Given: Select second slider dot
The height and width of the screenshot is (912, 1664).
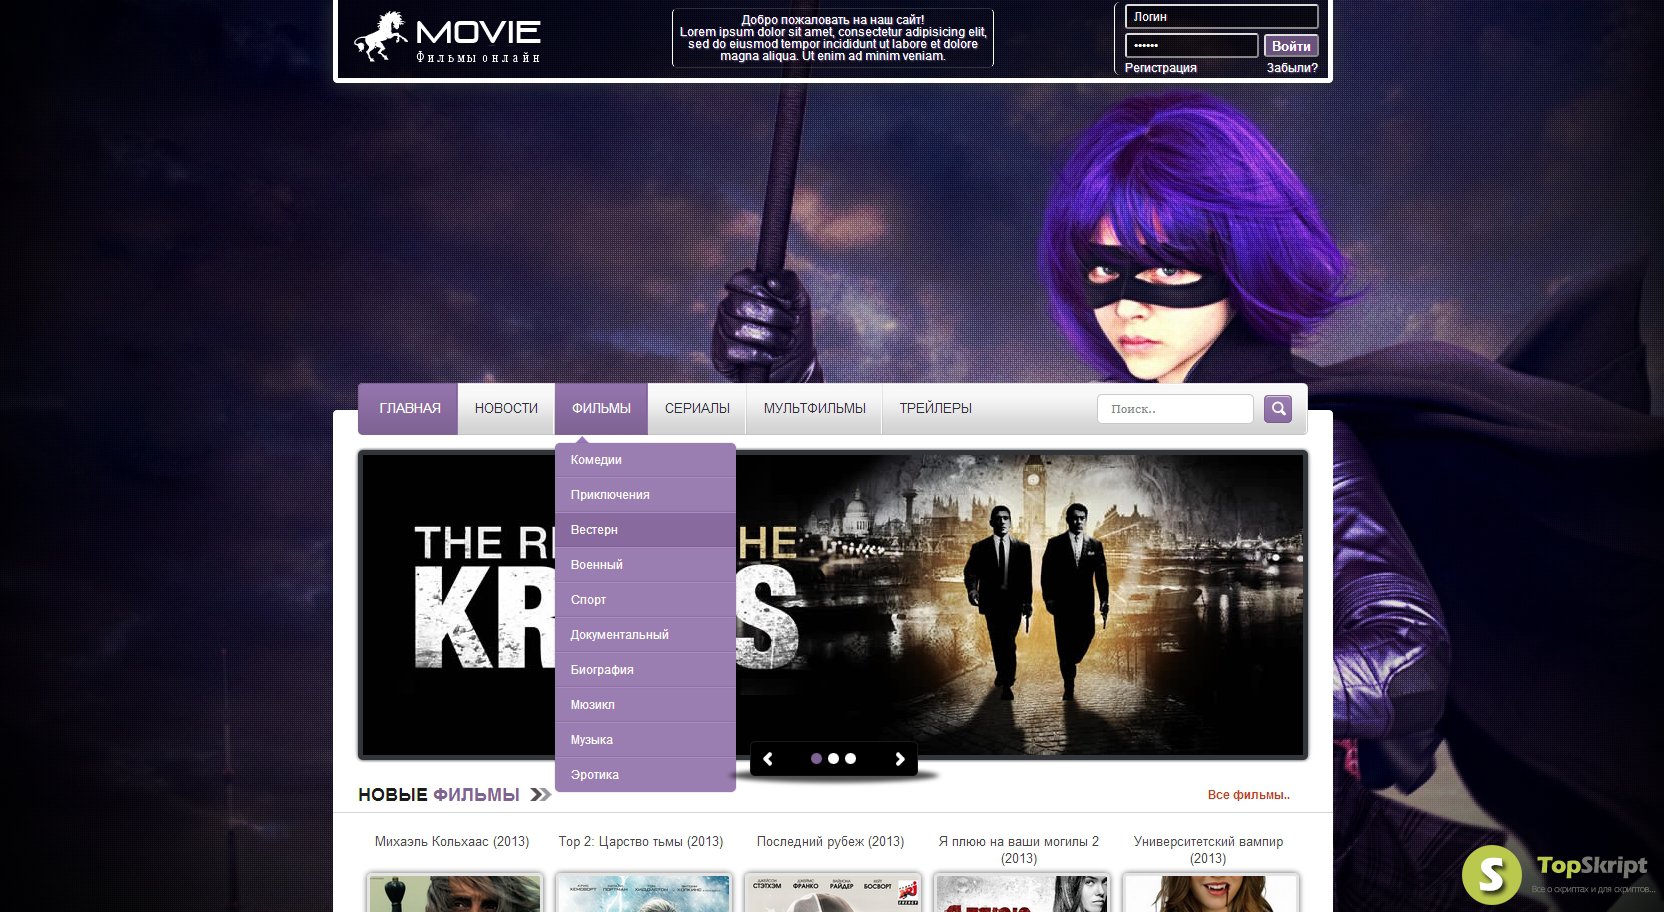Looking at the screenshot, I should [x=833, y=759].
